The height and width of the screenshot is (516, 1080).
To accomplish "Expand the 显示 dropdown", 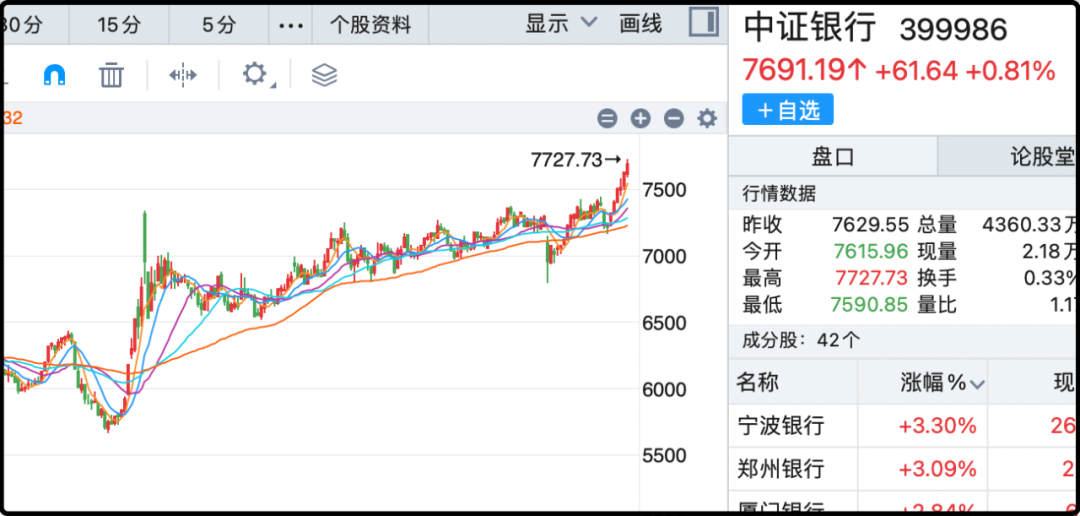I will [560, 24].
